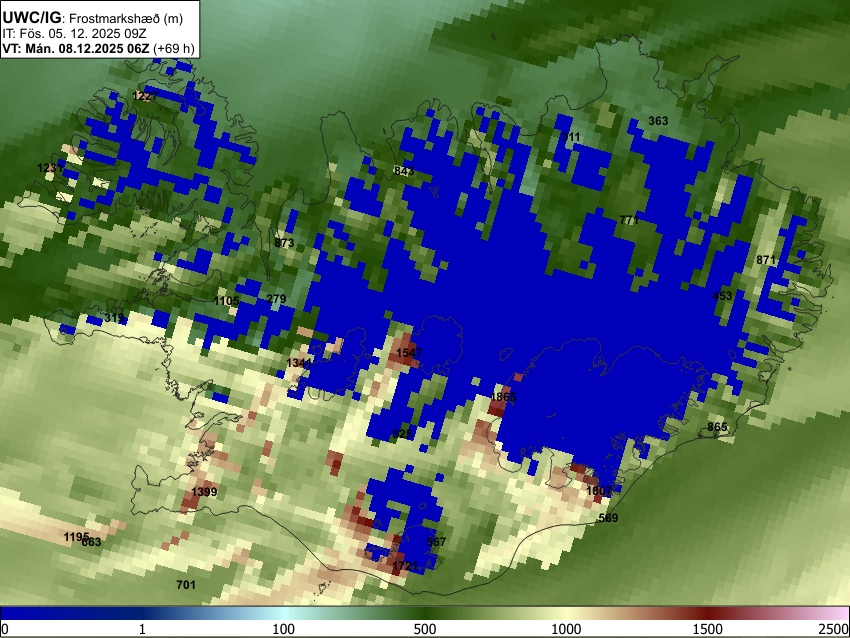Click the legend tick label 100
Screen dimensions: 850x638
(x=284, y=629)
